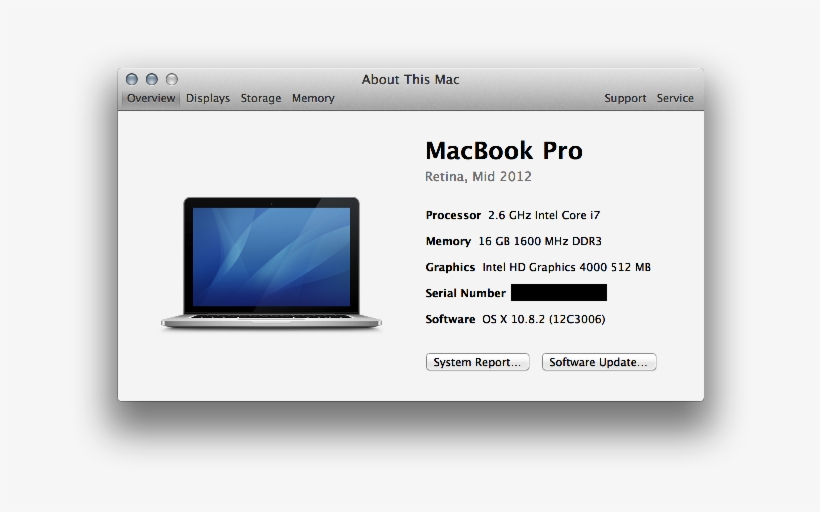The image size is (820, 512).
Task: Switch to the Overview tab
Action: [151, 98]
